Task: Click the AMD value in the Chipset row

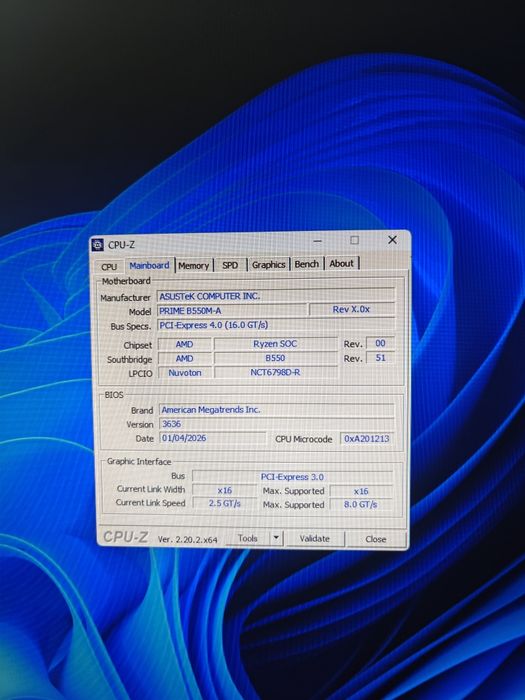Action: 184,344
